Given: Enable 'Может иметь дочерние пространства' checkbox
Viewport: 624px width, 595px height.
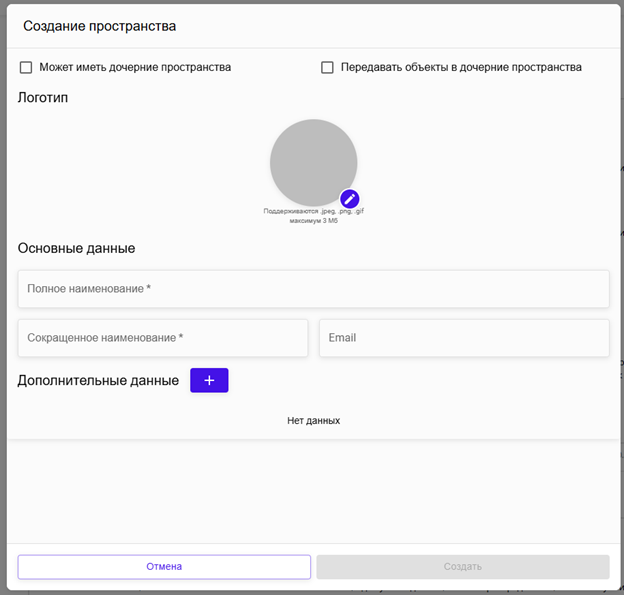Looking at the screenshot, I should 26,67.
